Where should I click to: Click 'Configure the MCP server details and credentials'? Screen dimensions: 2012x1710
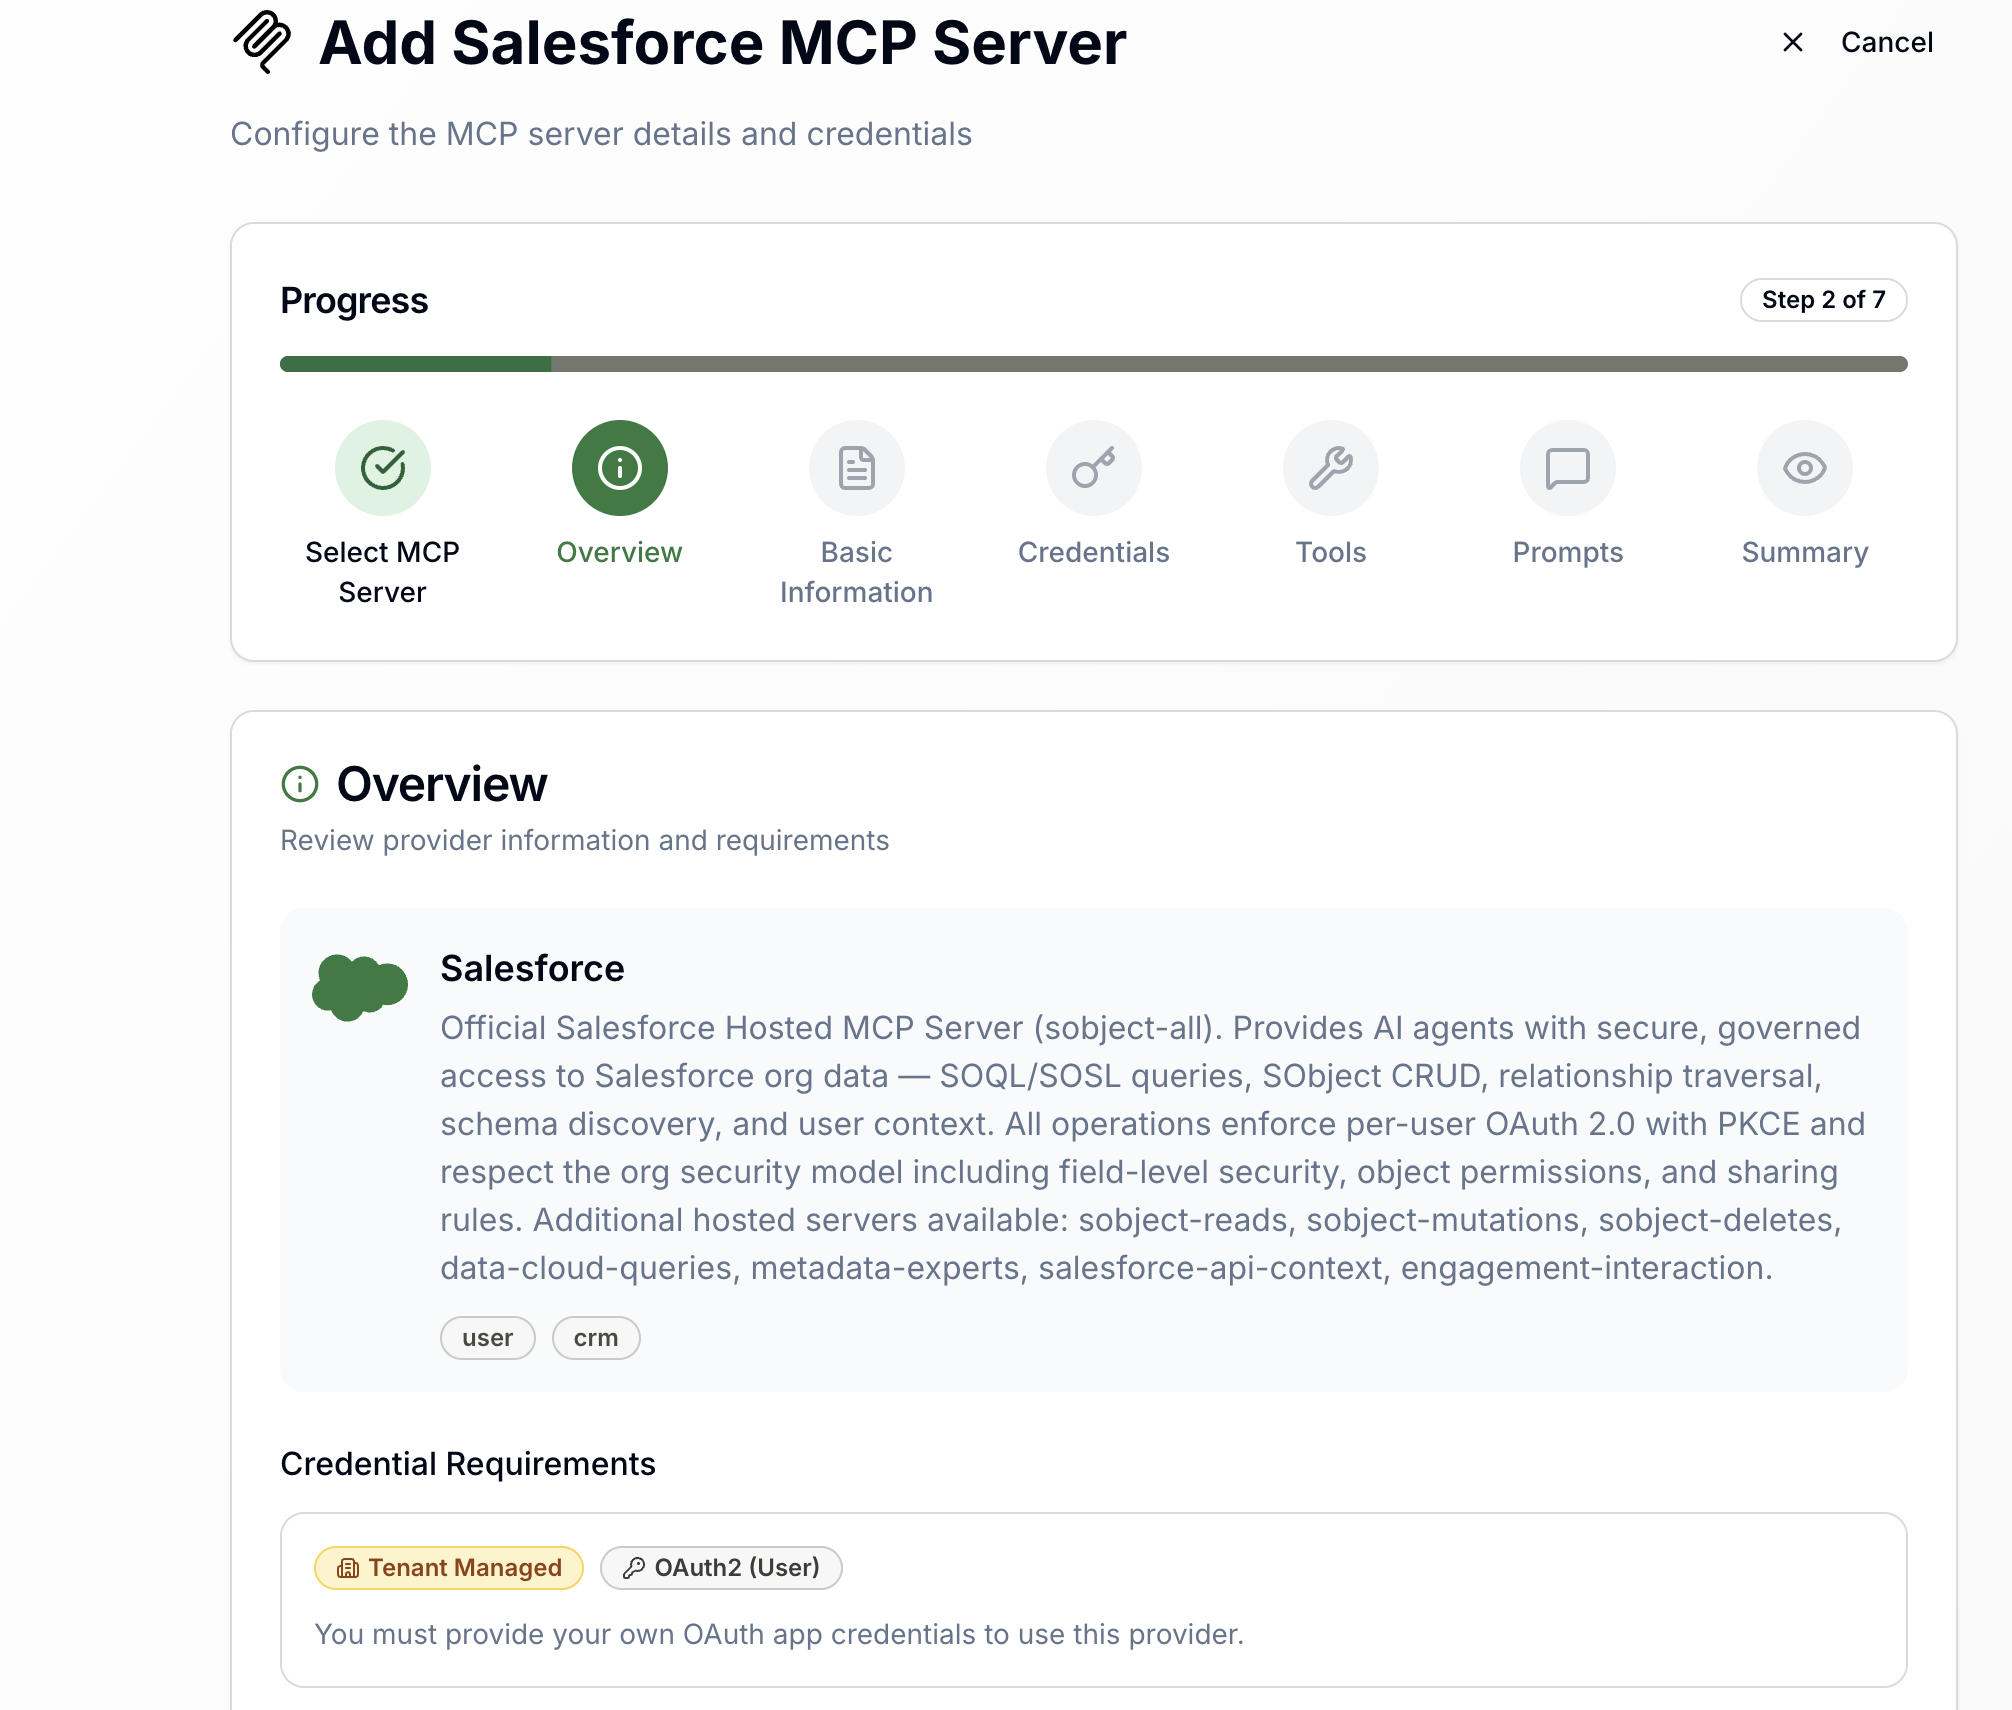coord(601,134)
